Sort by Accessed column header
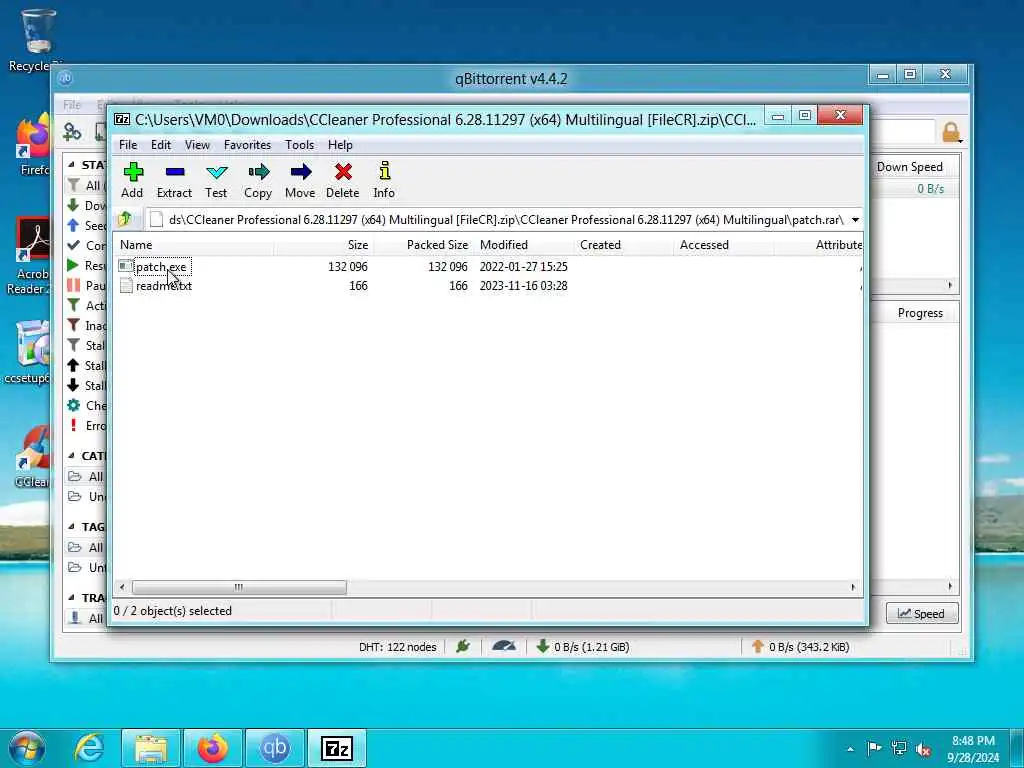The image size is (1024, 768). tap(724, 245)
